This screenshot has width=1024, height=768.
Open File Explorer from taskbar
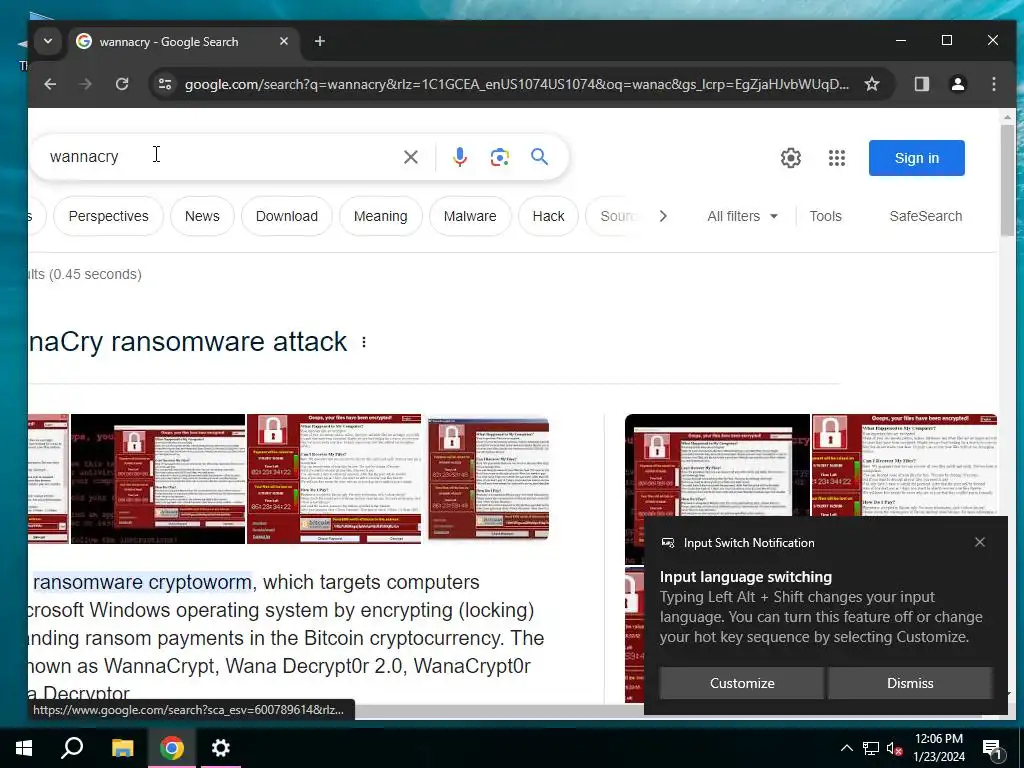(122, 748)
